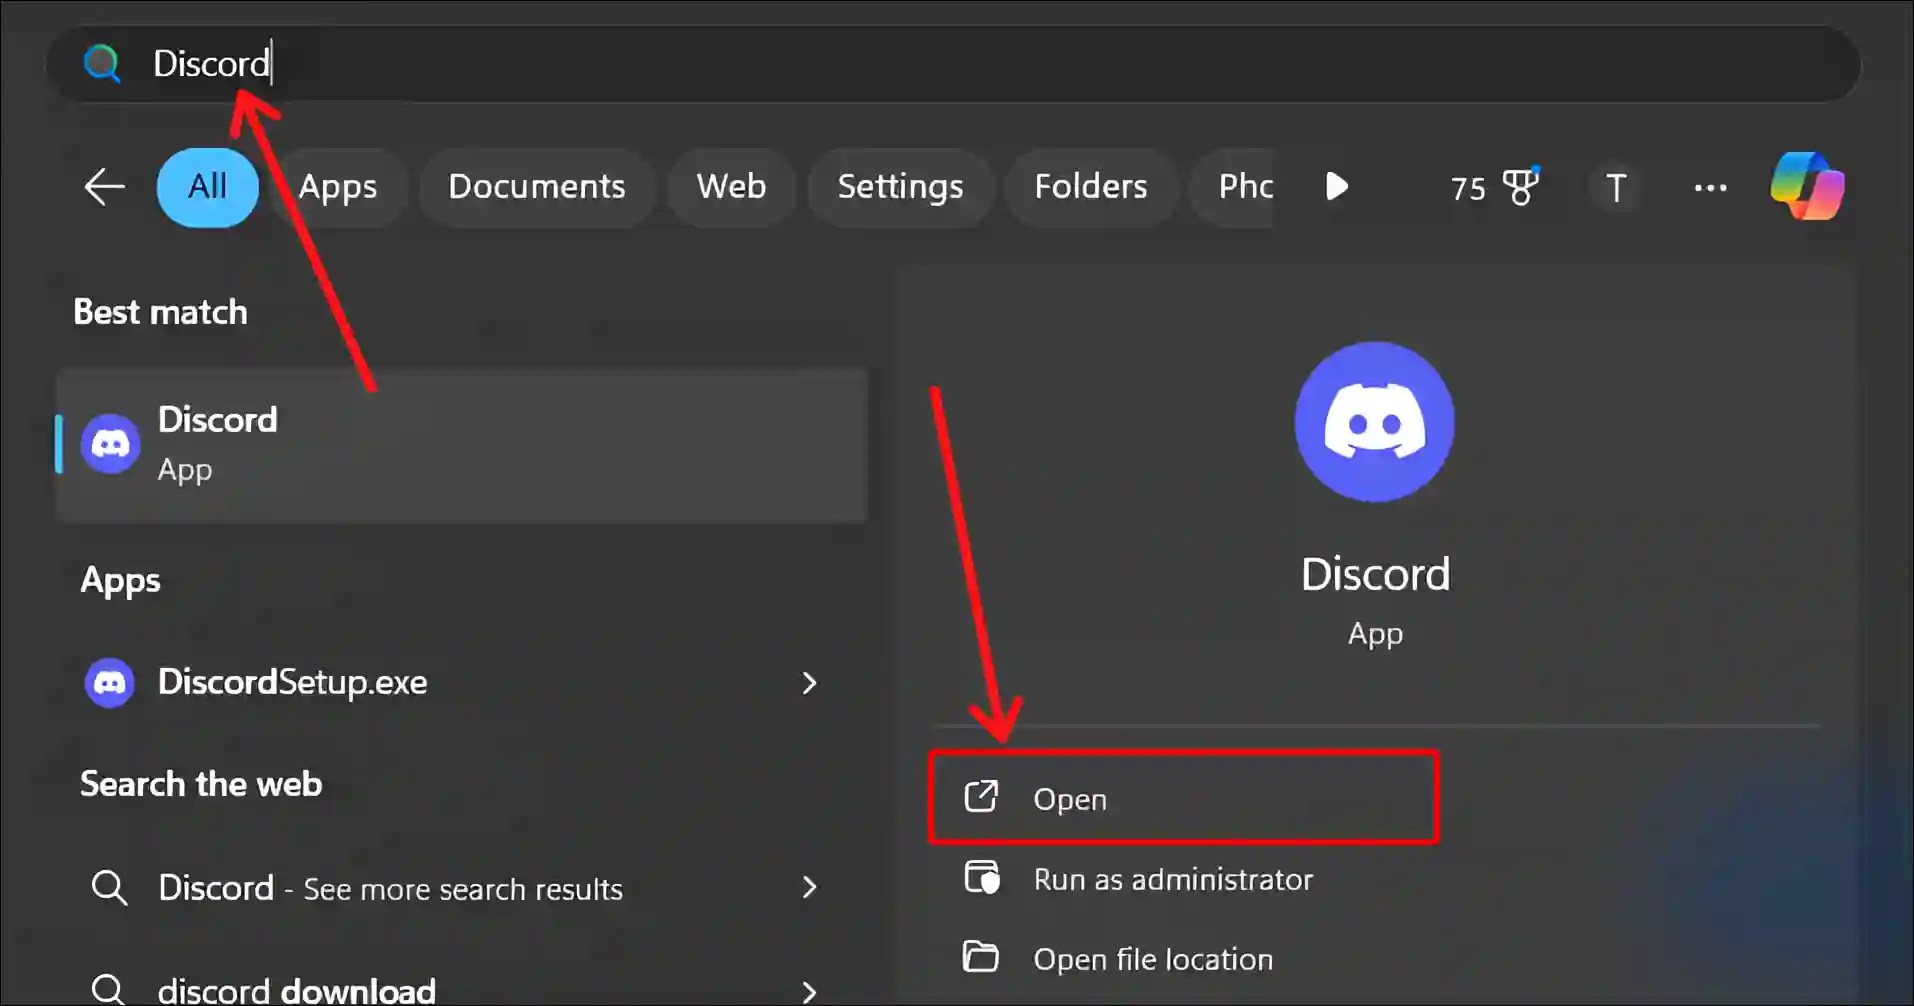Viewport: 1914px width, 1006px height.
Task: Open the T user account avatar
Action: (x=1616, y=188)
